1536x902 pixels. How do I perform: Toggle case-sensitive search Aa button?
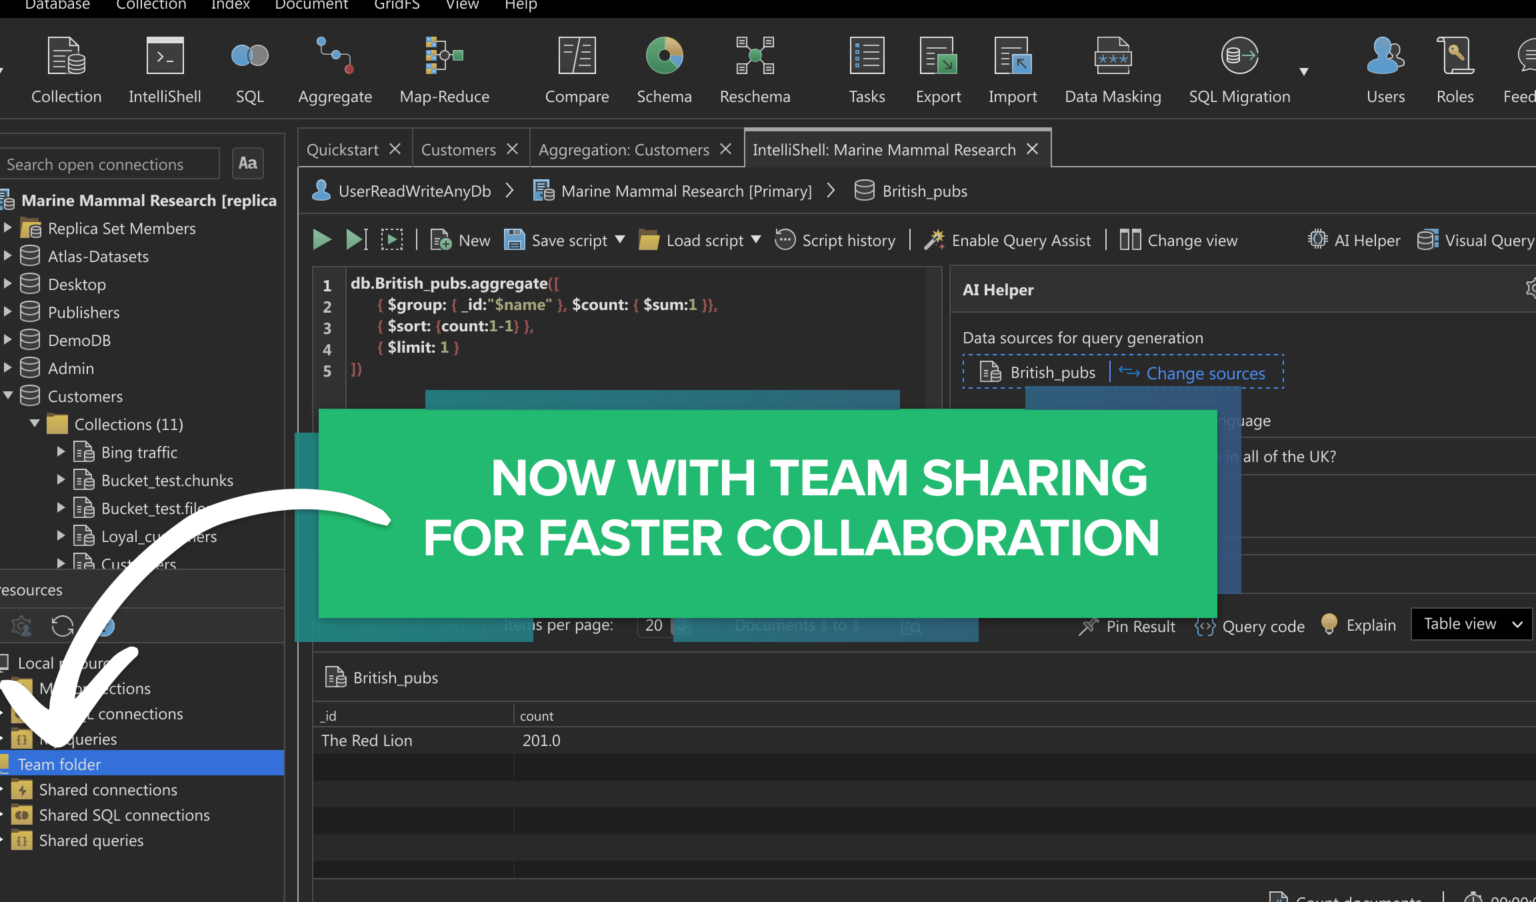click(248, 163)
